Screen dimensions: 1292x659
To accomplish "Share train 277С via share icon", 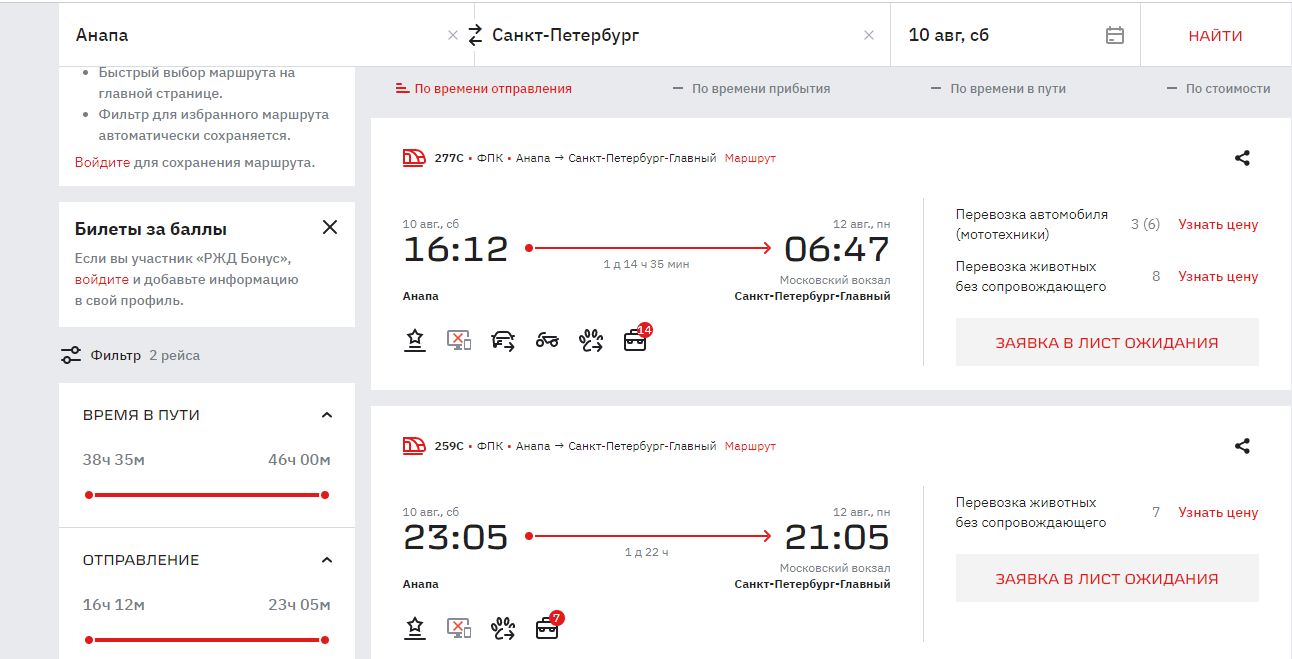I will (x=1242, y=158).
